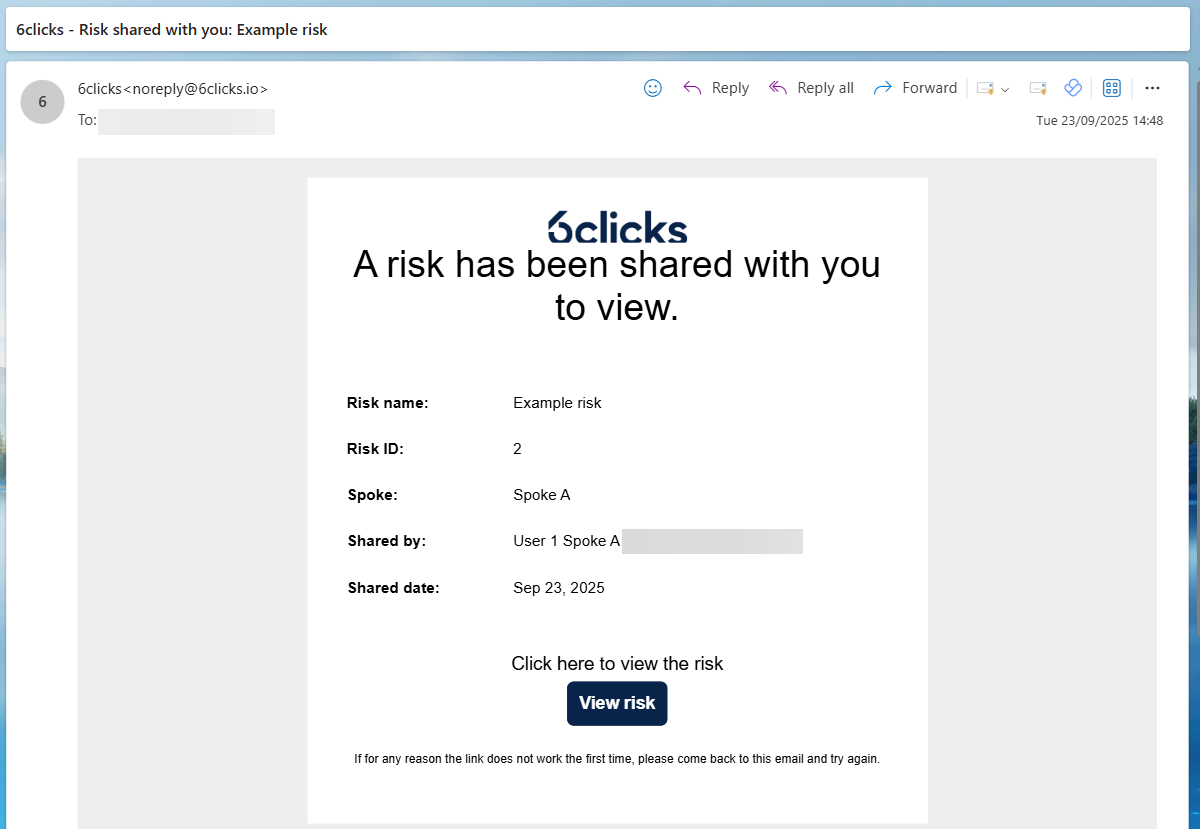Click the redacted To recipient field
The width and height of the screenshot is (1200, 829).
pos(186,121)
